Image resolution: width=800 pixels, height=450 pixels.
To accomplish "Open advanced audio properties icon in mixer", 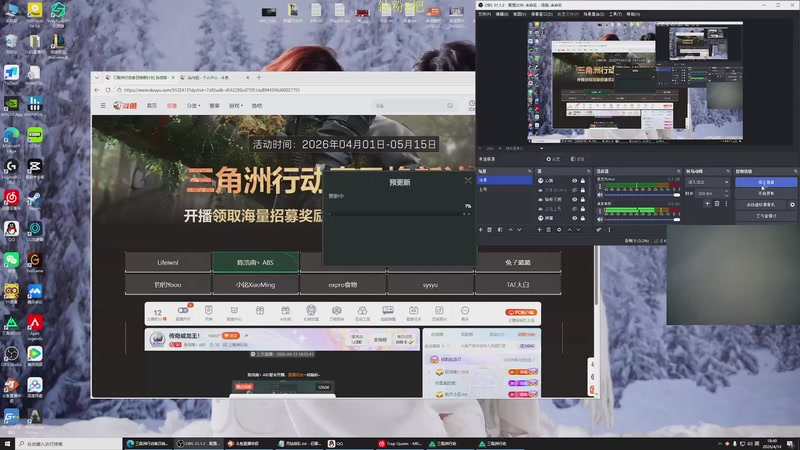I will pos(599,230).
